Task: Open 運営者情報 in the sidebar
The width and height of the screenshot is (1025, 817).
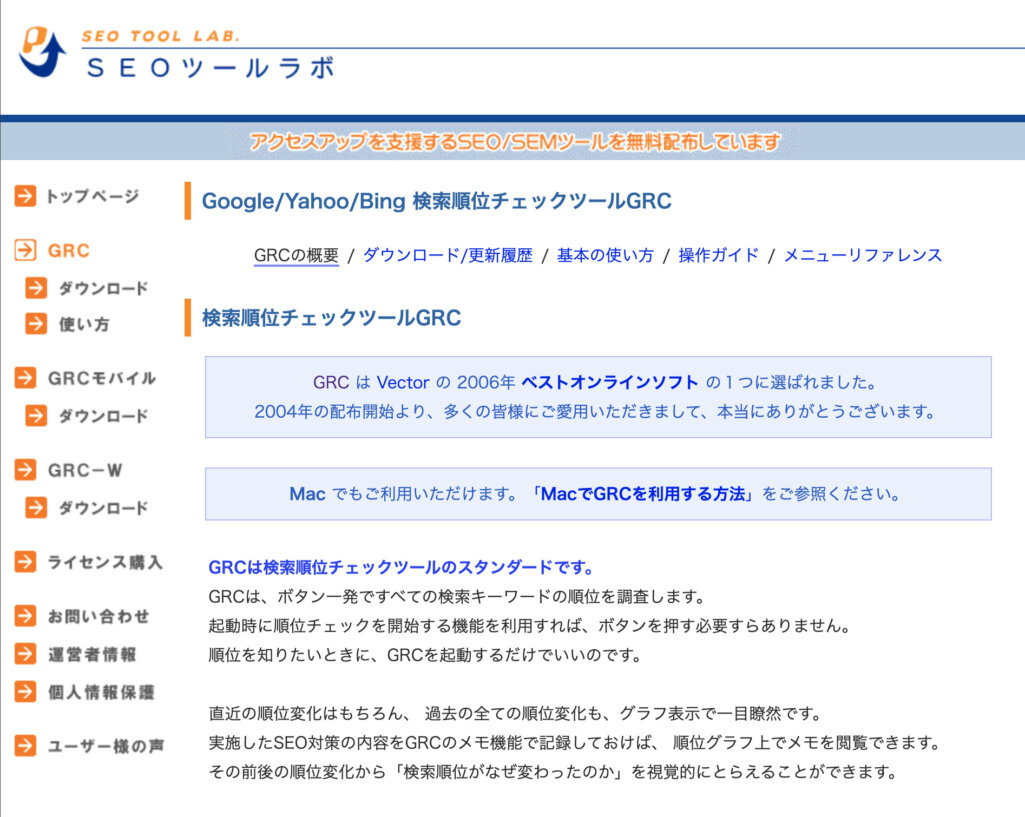Action: [x=92, y=654]
